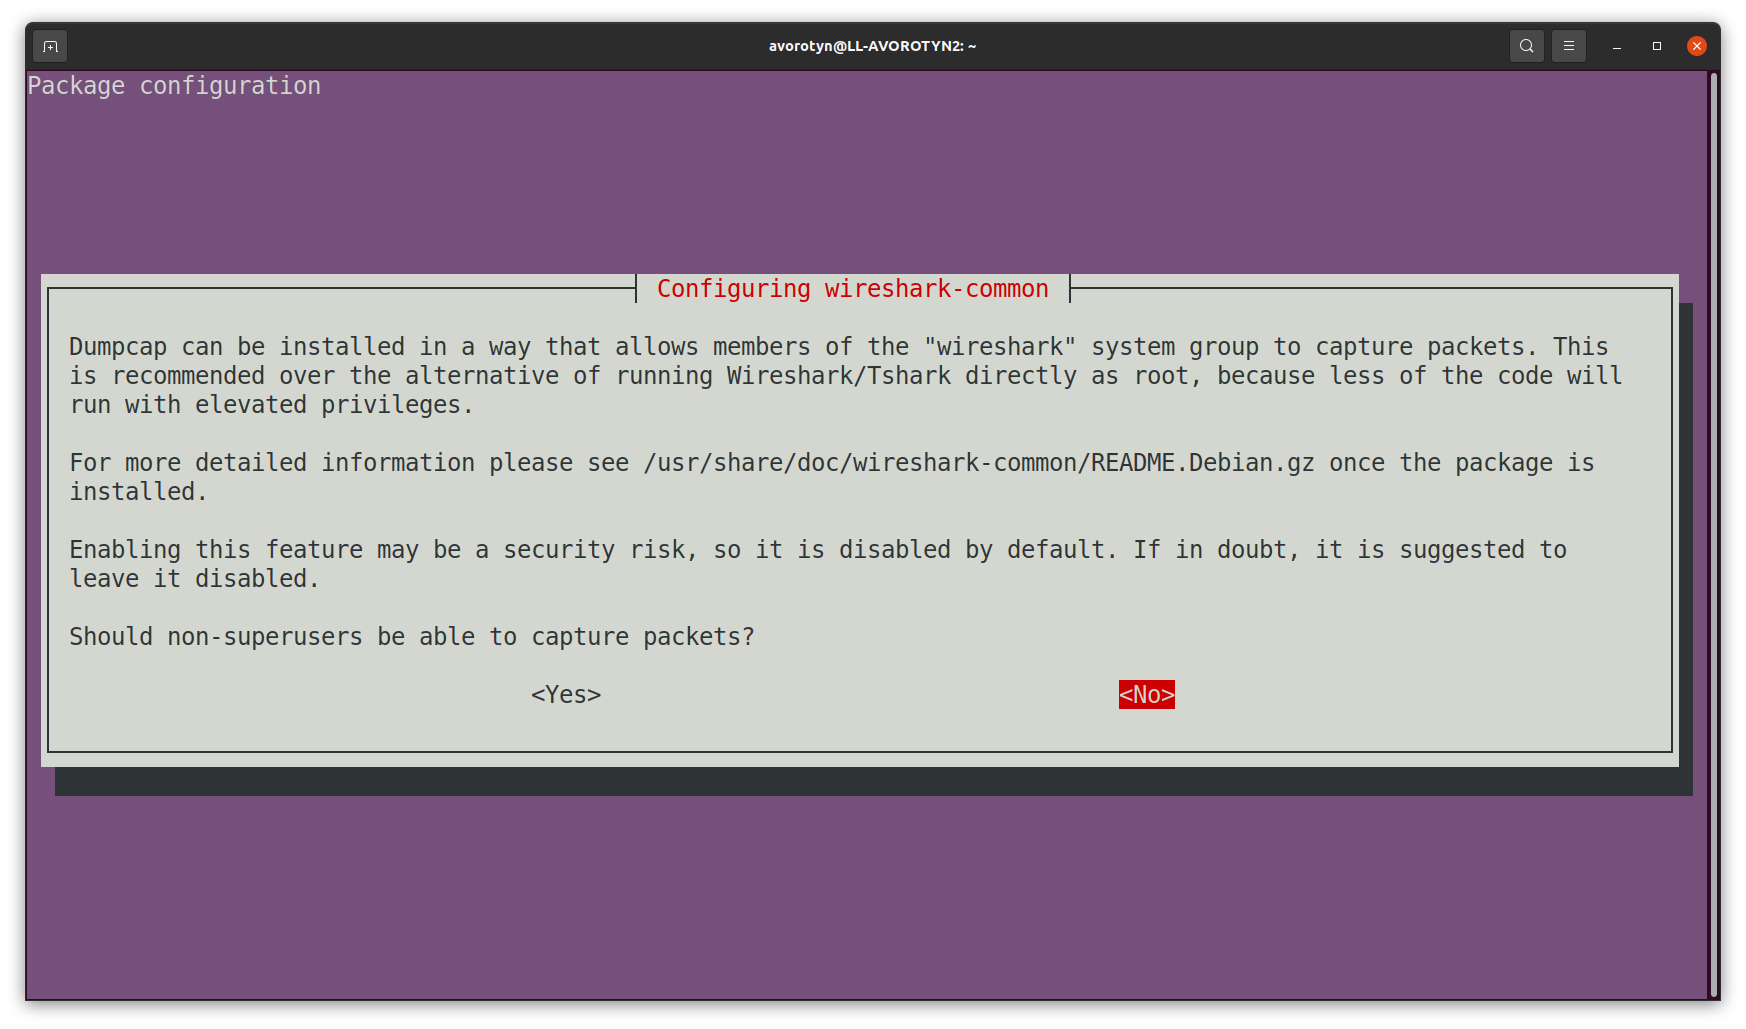
Task: Close the terminal window
Action: click(1697, 46)
